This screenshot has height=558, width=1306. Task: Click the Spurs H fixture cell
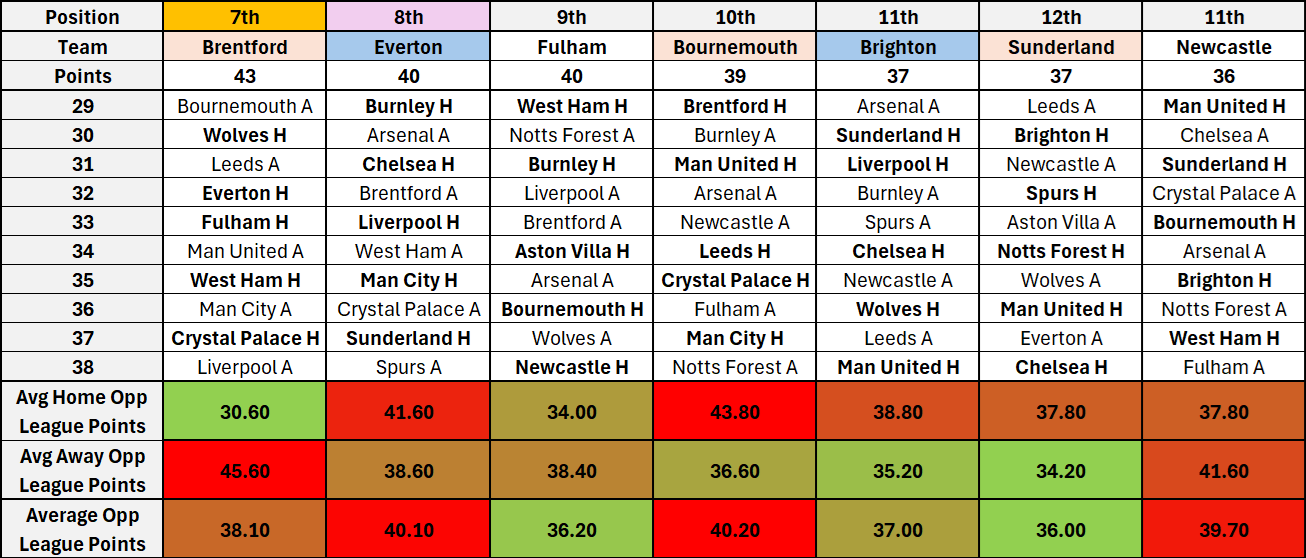click(x=1061, y=193)
